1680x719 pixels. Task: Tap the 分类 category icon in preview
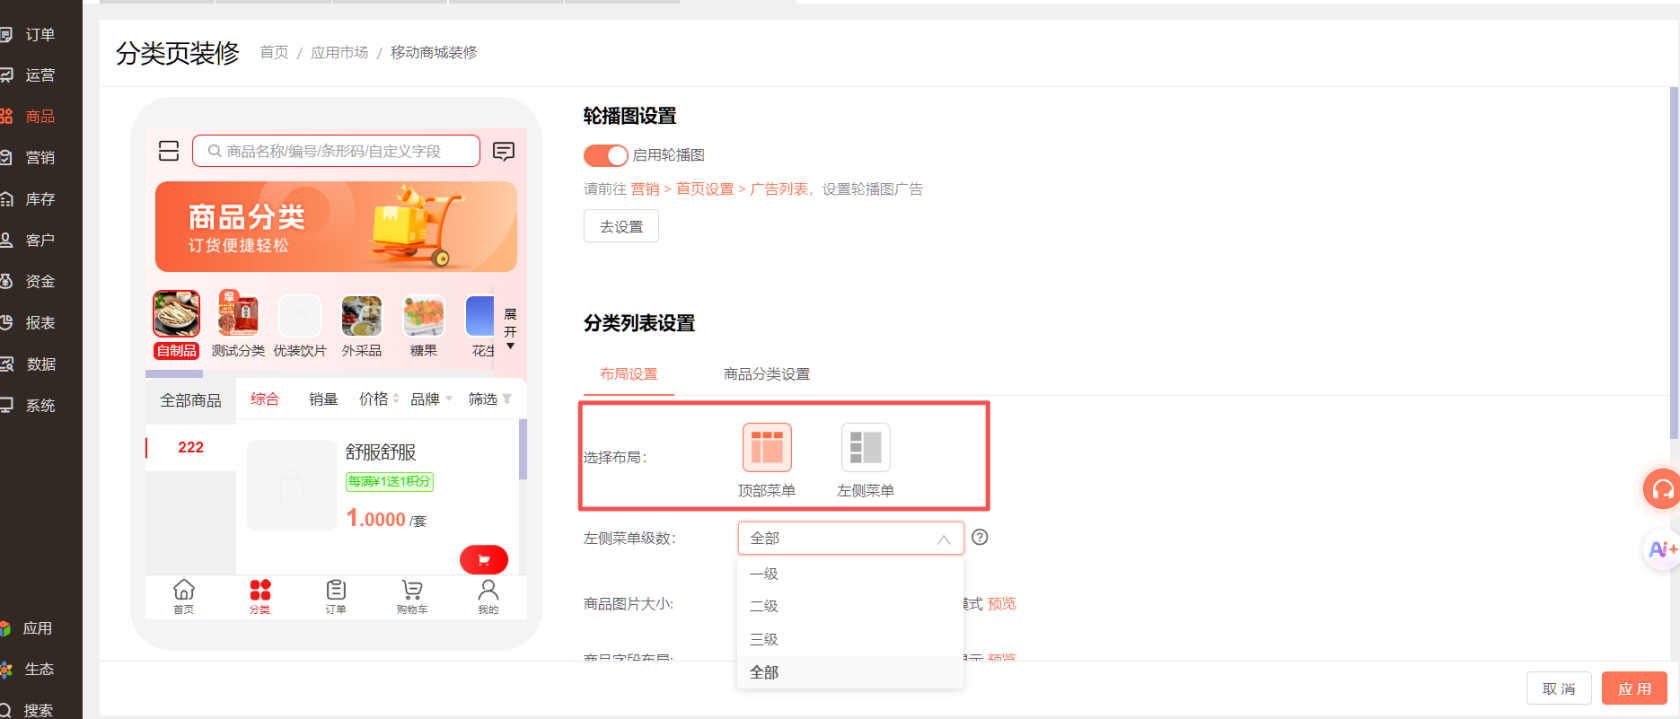coord(260,596)
